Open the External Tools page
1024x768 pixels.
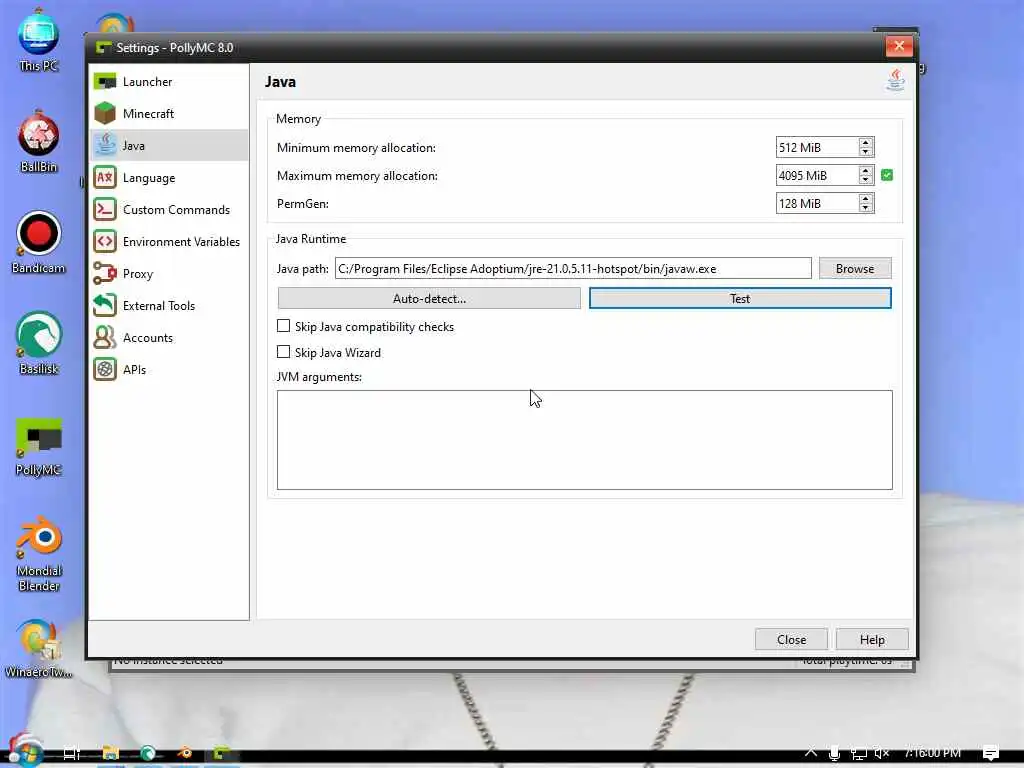tap(168, 306)
